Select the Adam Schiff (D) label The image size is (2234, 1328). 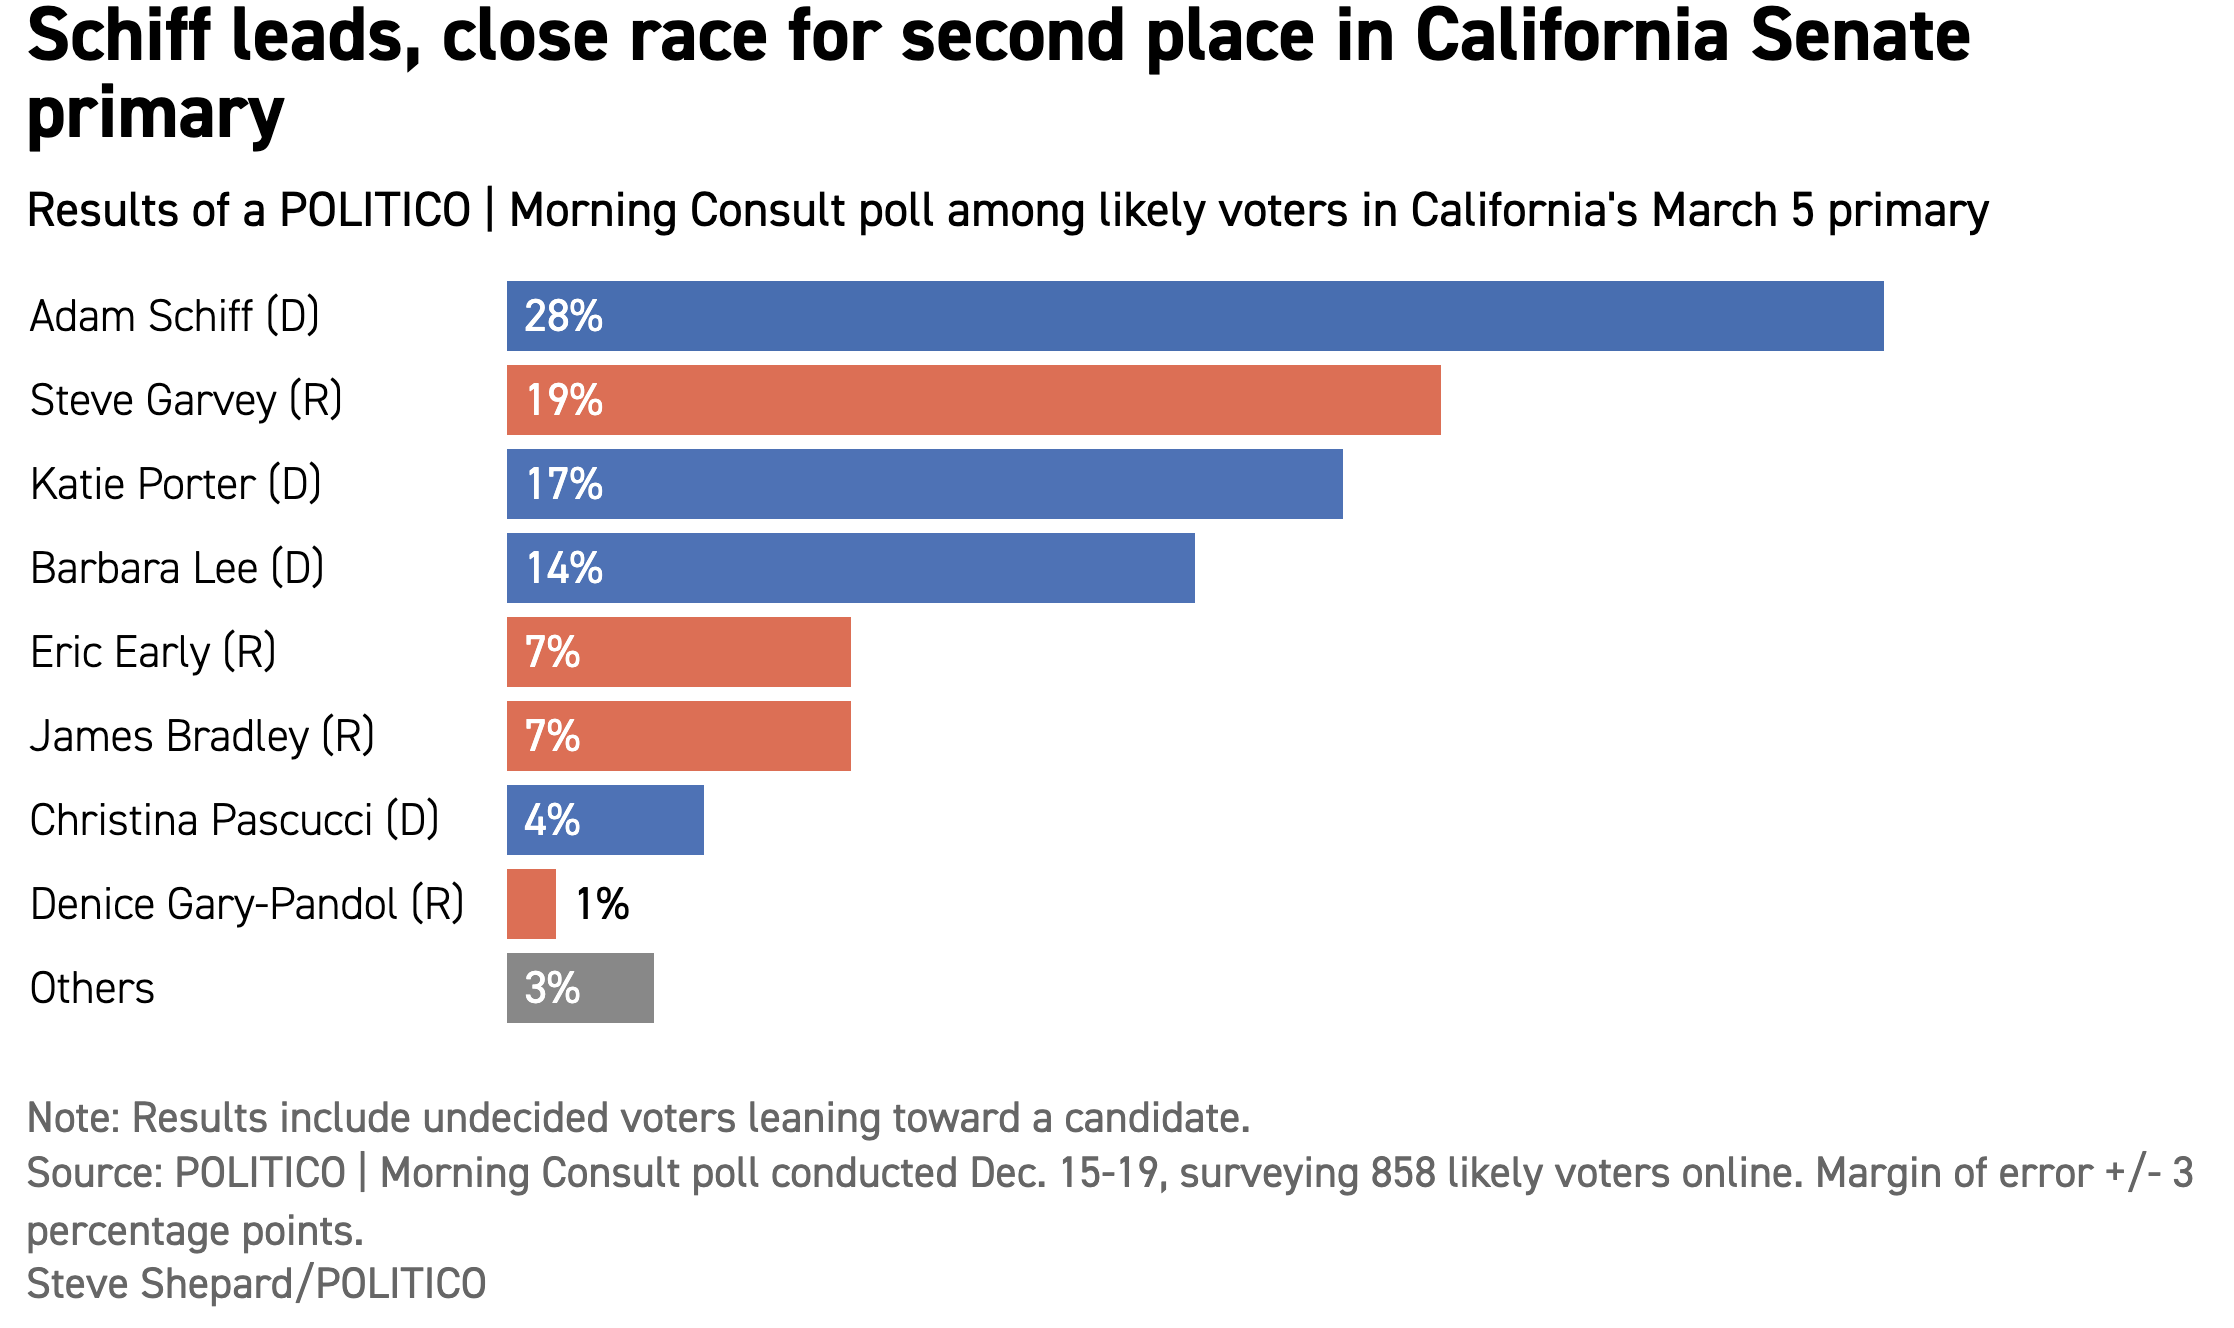click(x=175, y=316)
